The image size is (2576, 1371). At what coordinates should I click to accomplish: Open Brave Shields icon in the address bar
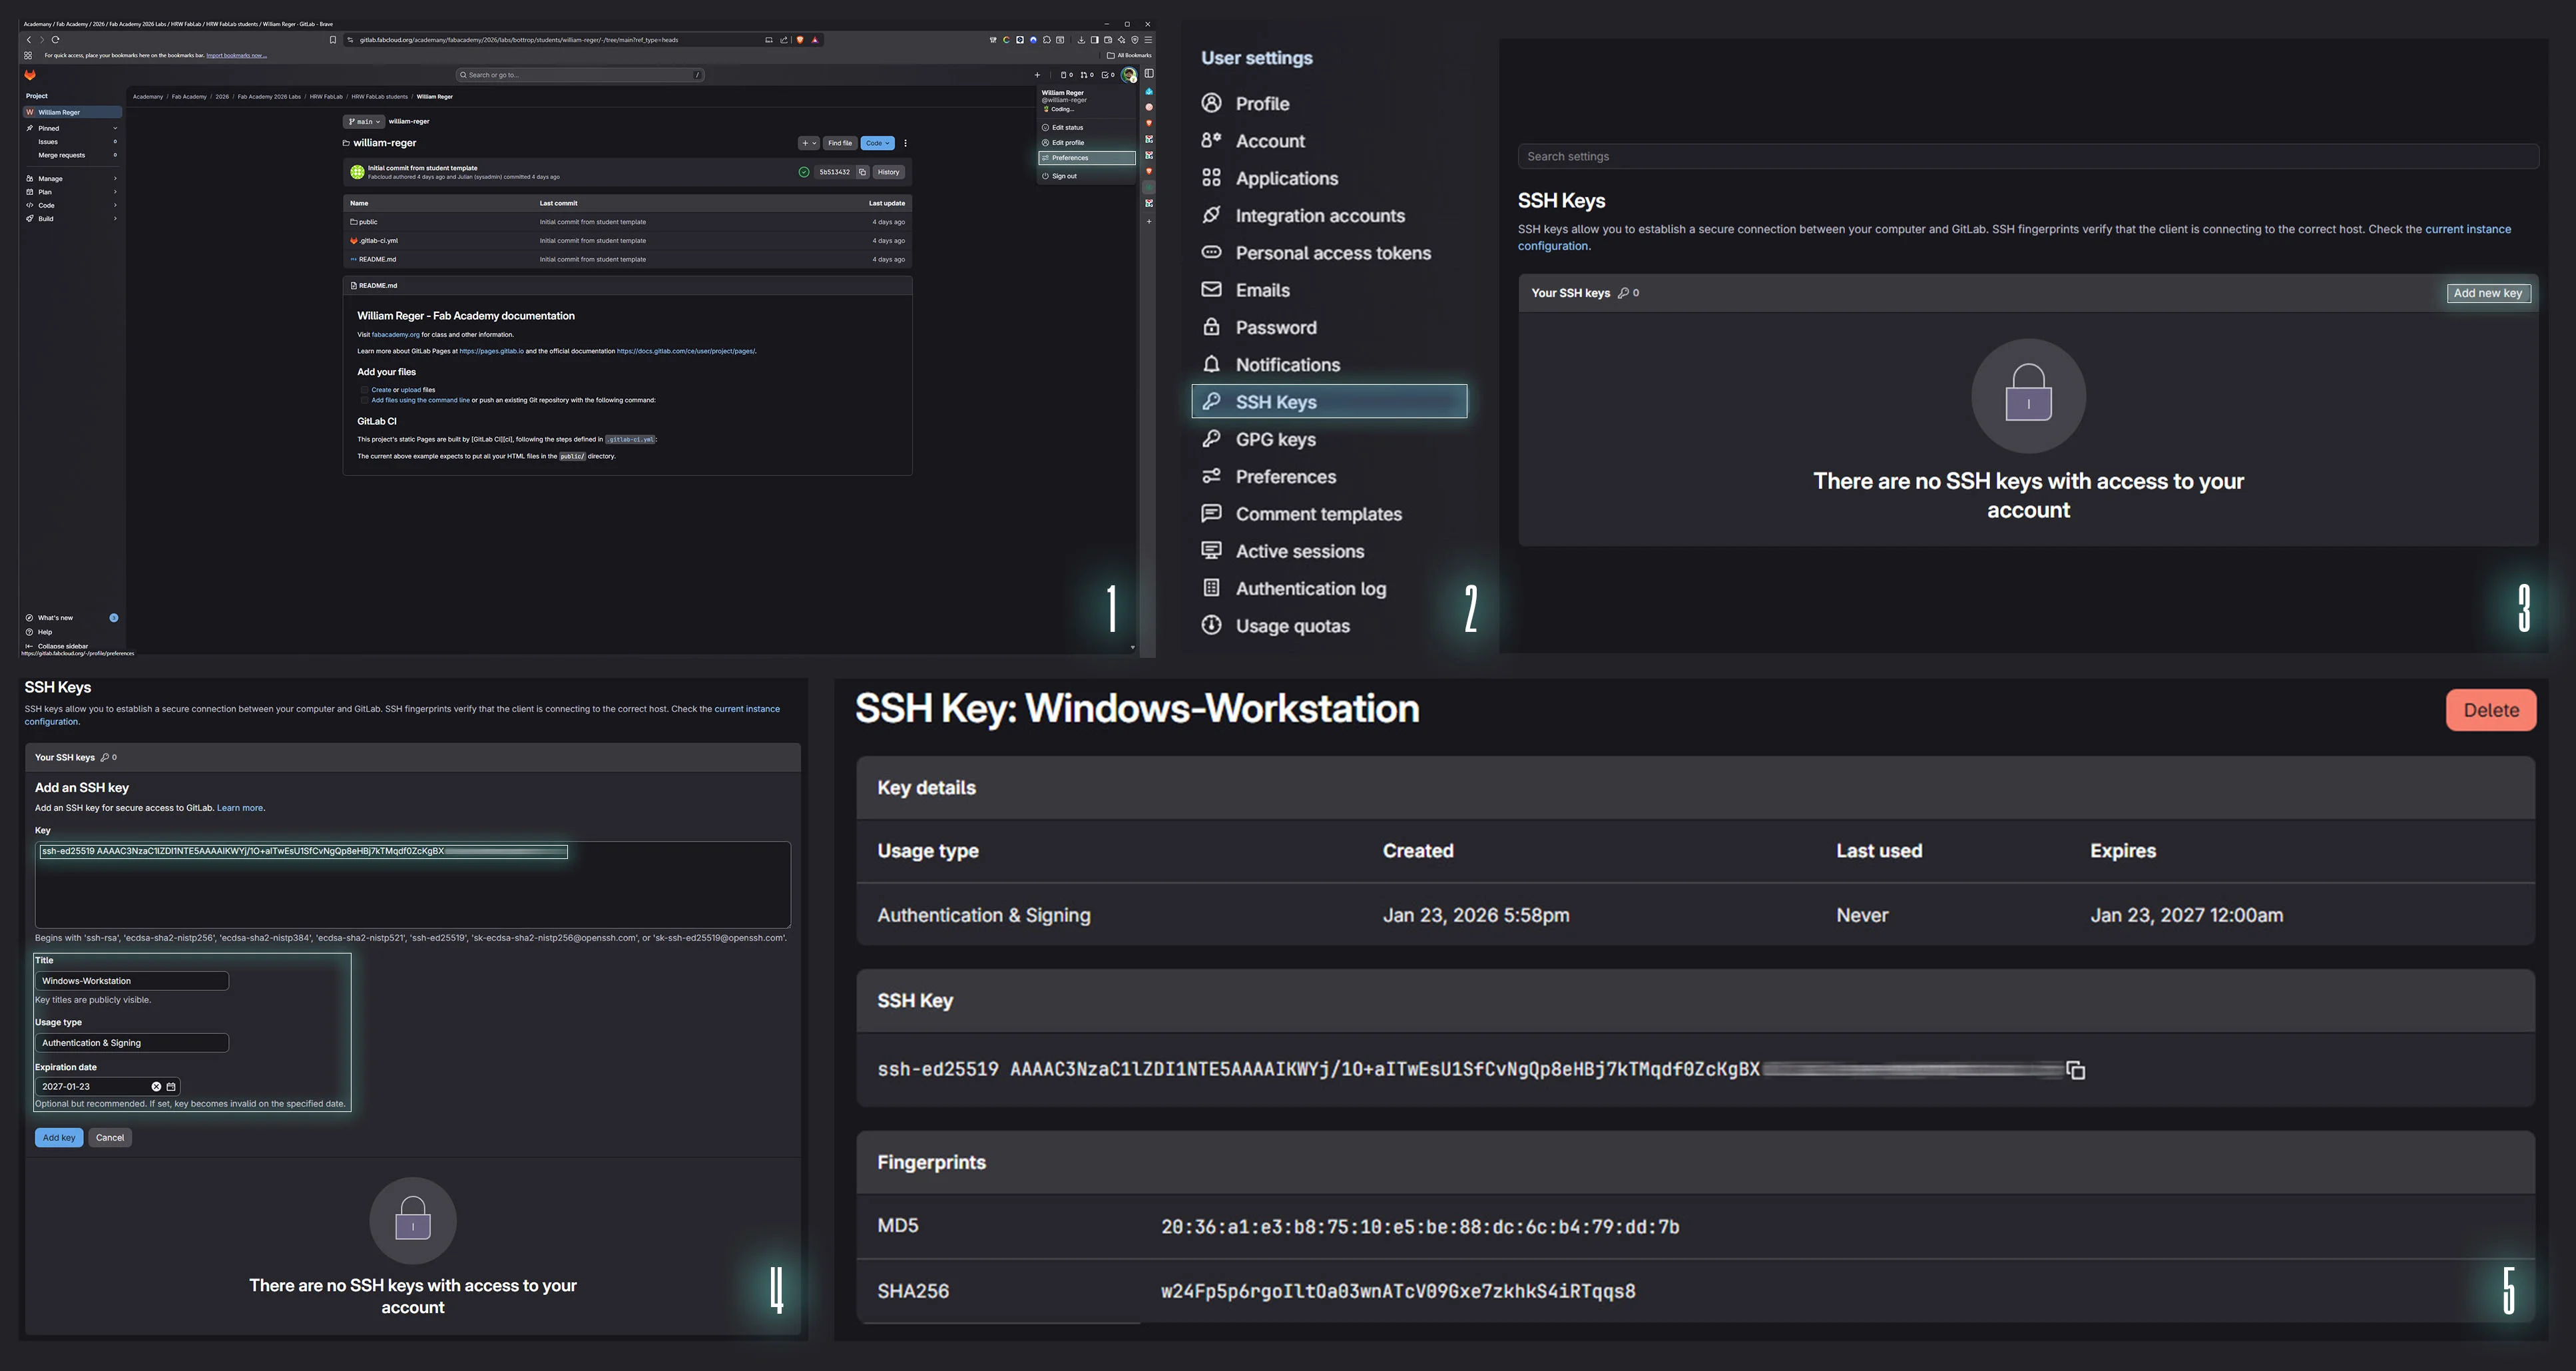click(x=799, y=40)
